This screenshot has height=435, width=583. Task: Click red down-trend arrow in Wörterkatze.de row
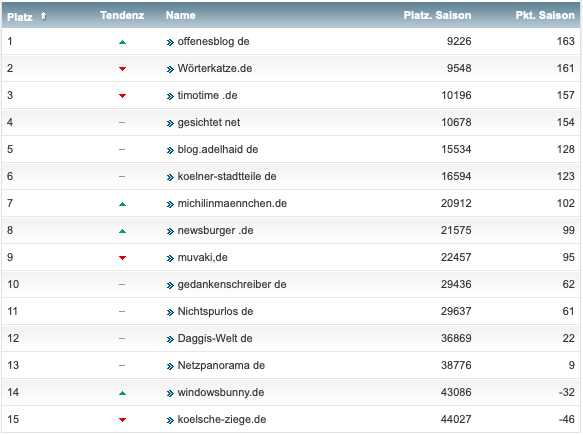(122, 69)
